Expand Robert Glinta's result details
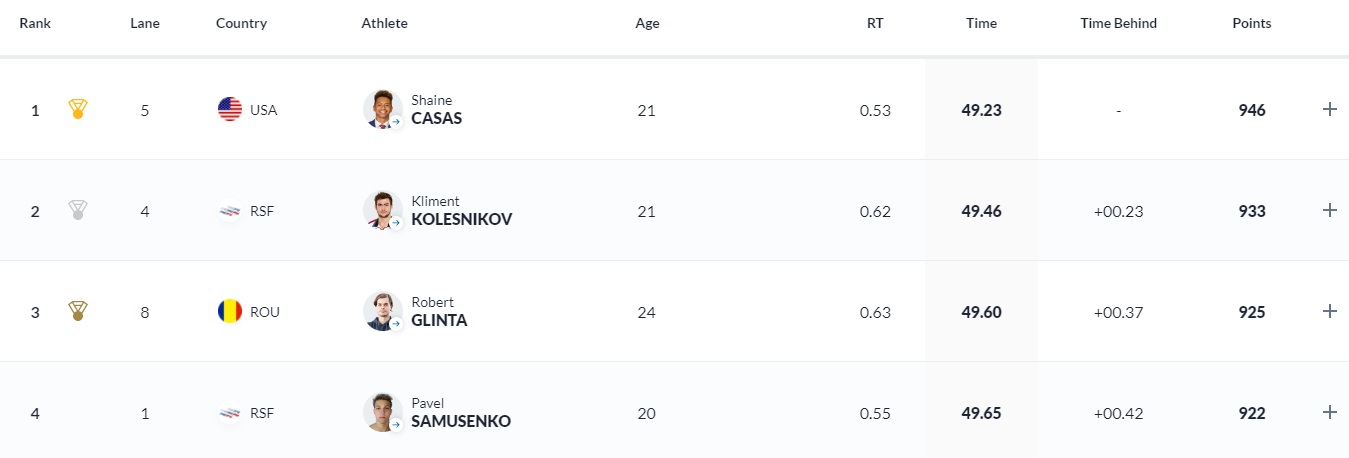 pos(1330,311)
